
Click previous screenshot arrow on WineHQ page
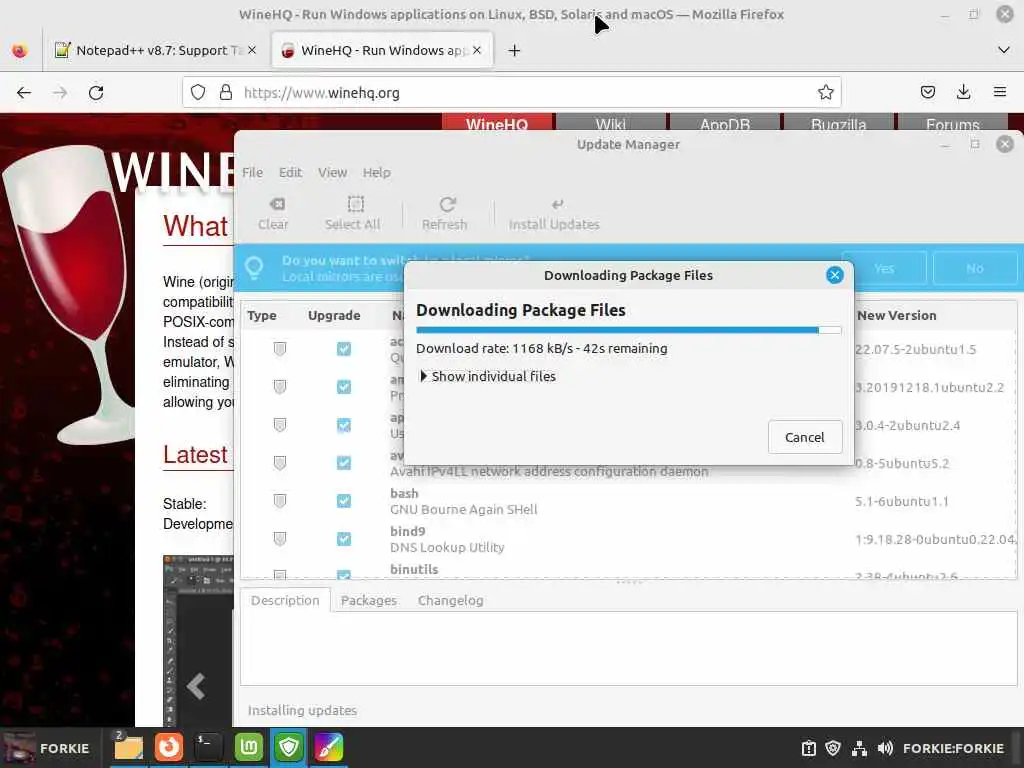tap(196, 686)
